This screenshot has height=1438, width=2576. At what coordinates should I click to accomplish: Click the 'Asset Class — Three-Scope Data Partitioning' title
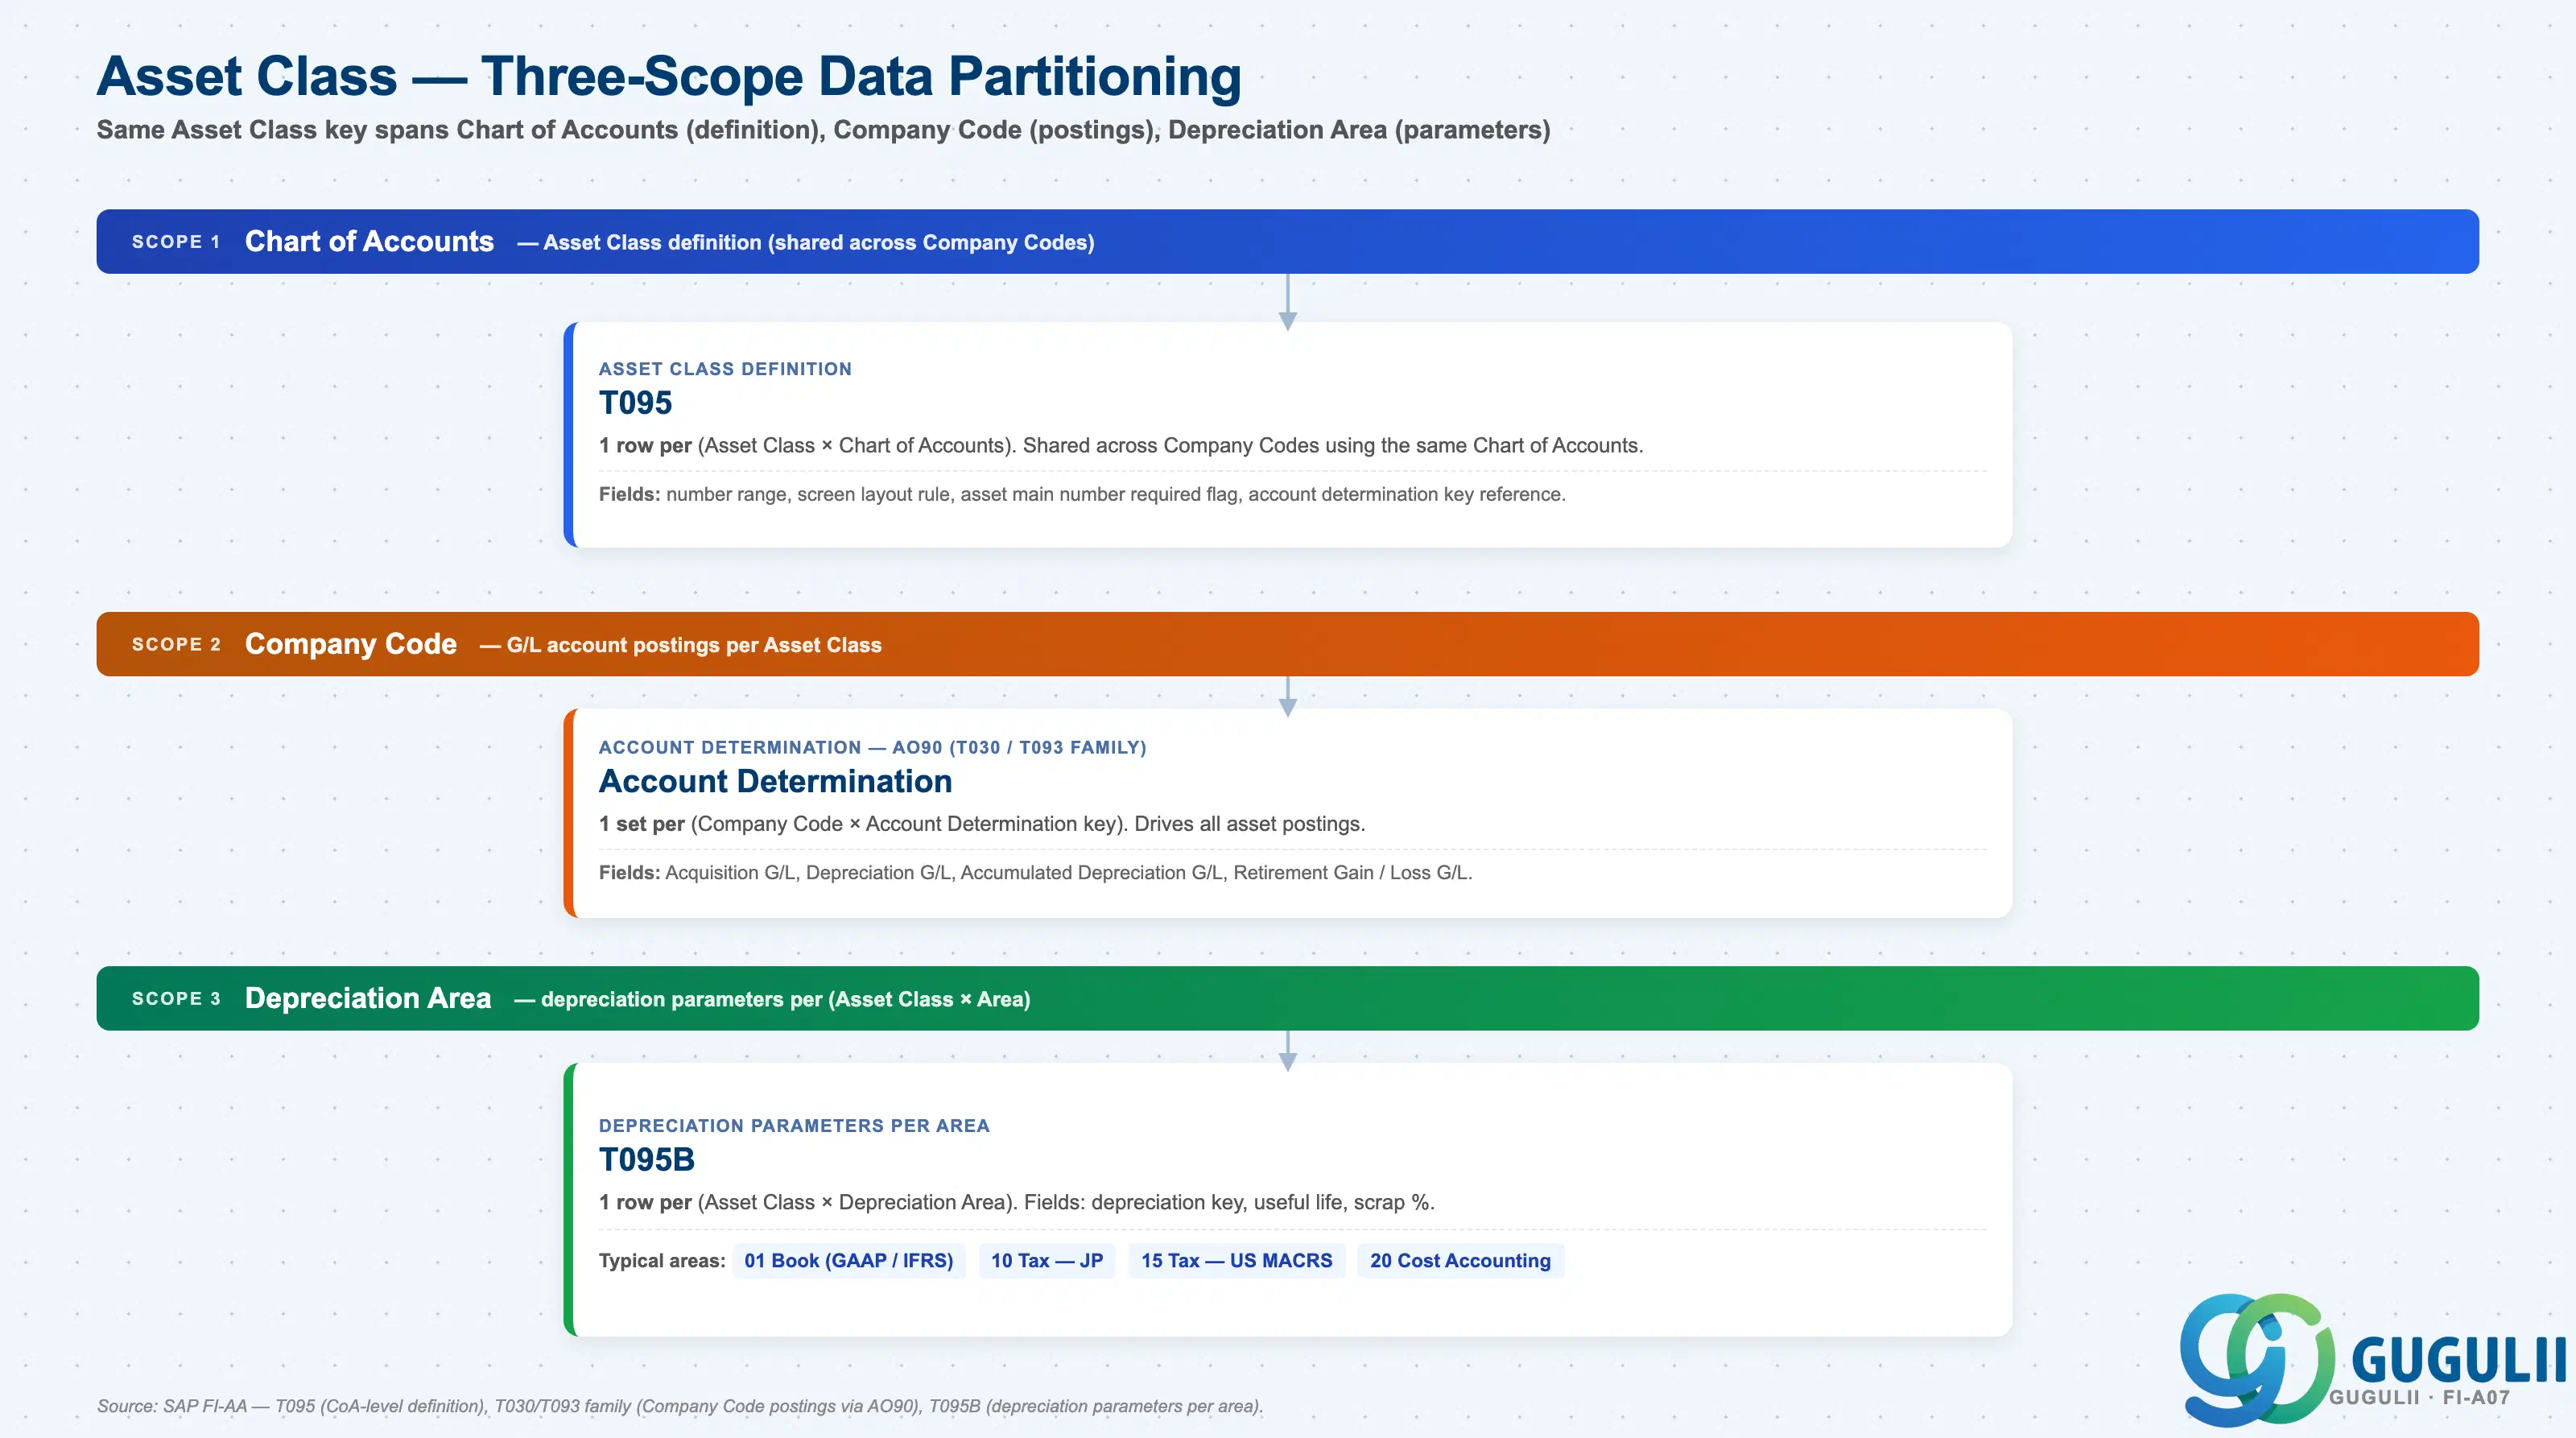point(669,76)
